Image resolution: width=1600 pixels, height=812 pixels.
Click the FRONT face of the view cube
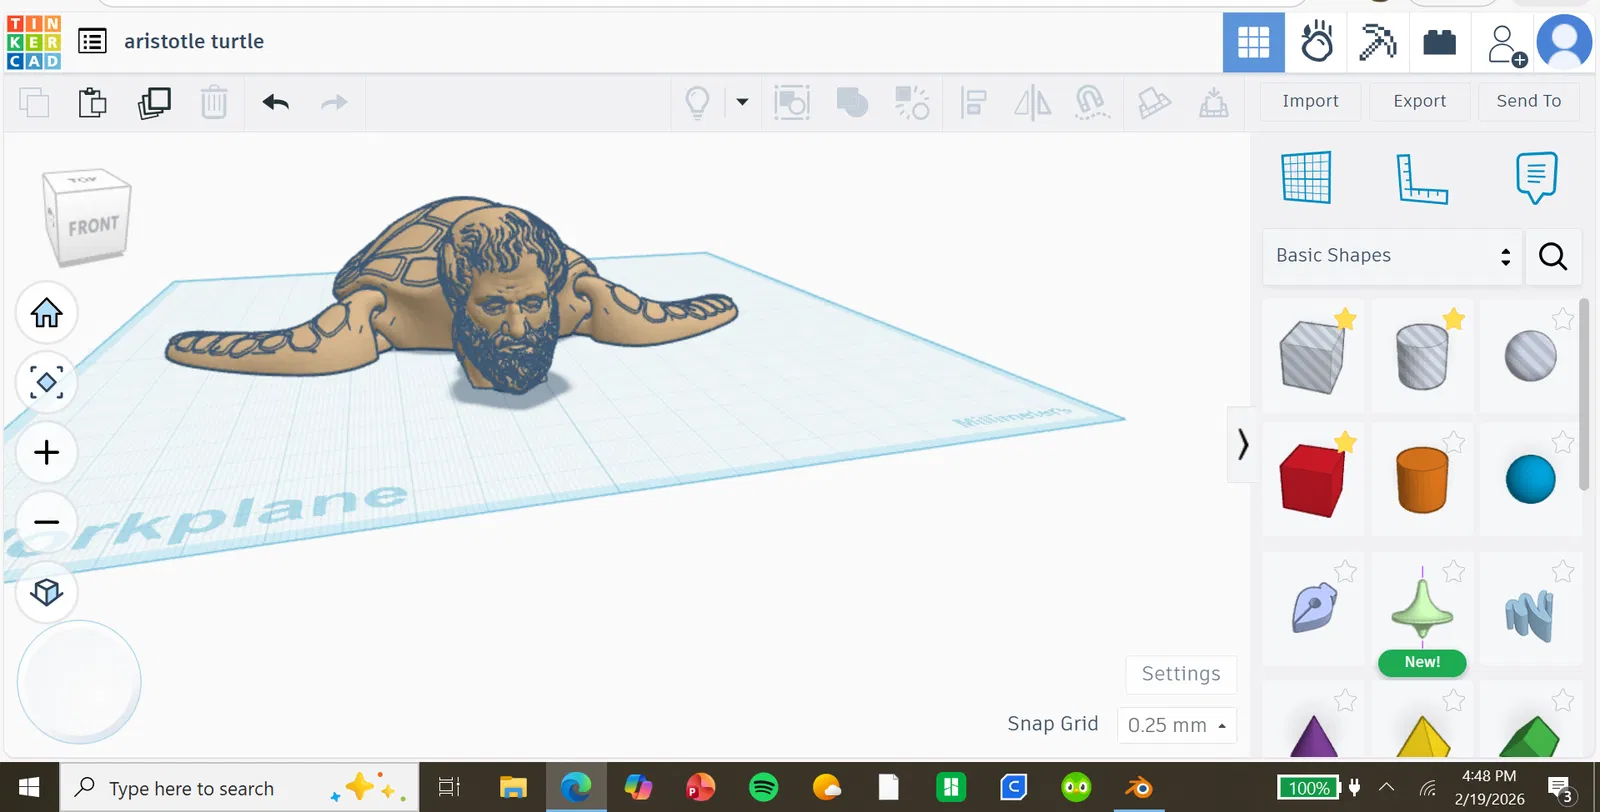(93, 226)
